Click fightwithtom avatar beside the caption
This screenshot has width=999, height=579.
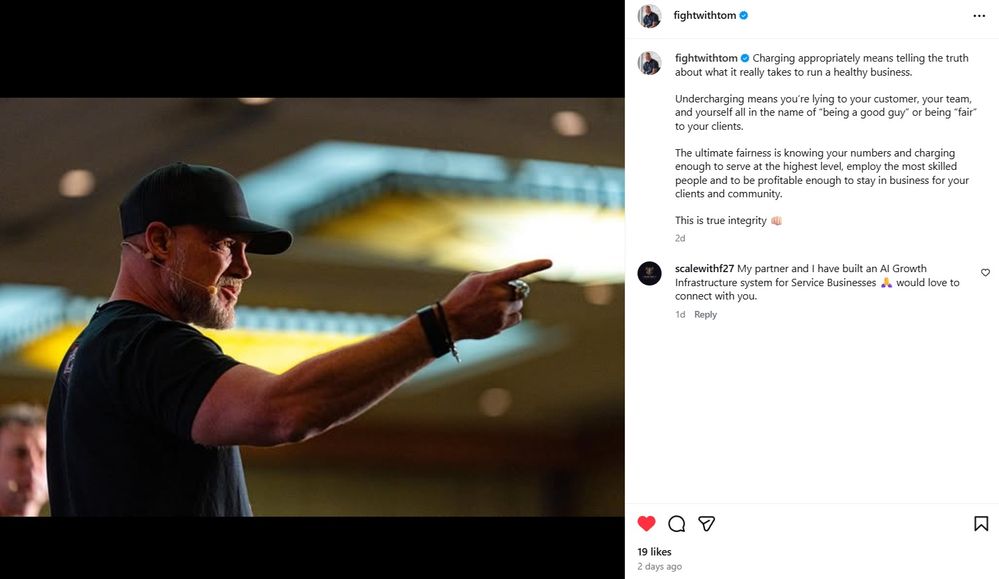[650, 63]
